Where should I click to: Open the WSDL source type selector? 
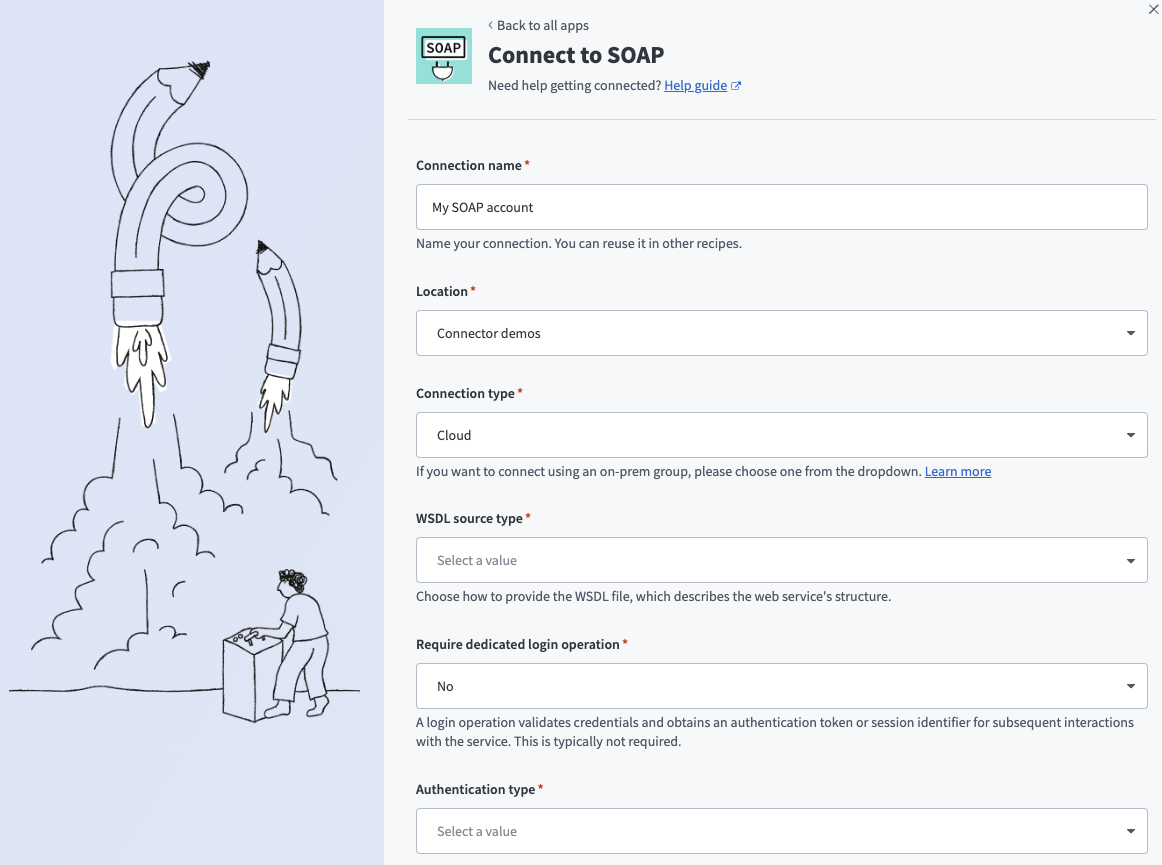pos(782,560)
